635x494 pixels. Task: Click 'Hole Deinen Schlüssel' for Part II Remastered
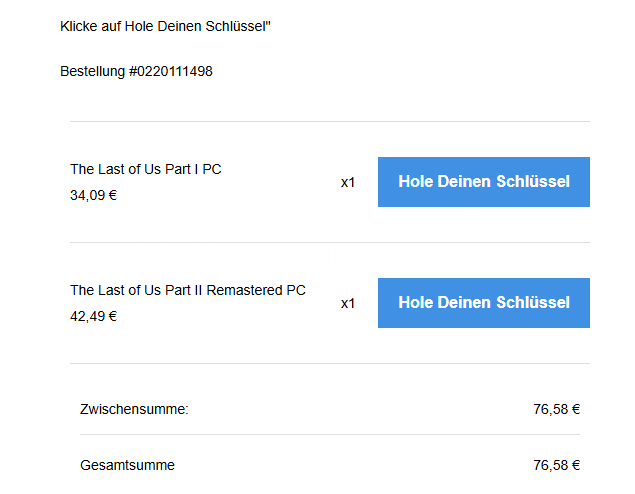point(483,303)
